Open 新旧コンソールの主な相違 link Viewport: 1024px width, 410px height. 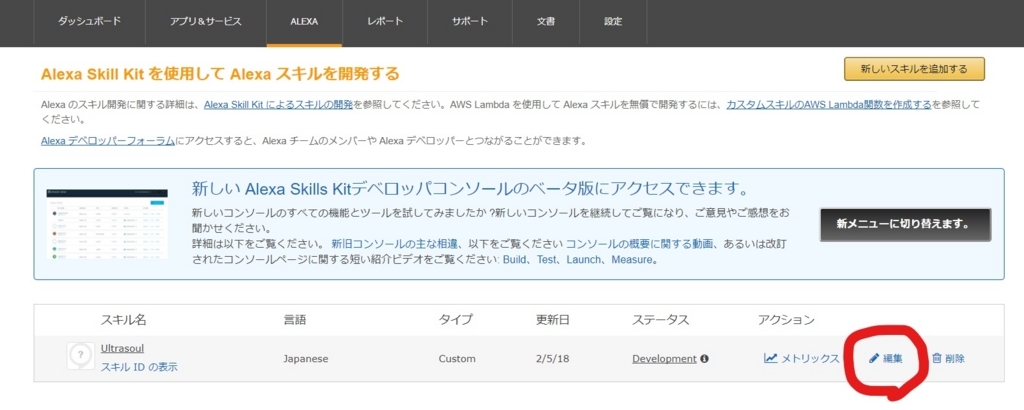coord(396,244)
